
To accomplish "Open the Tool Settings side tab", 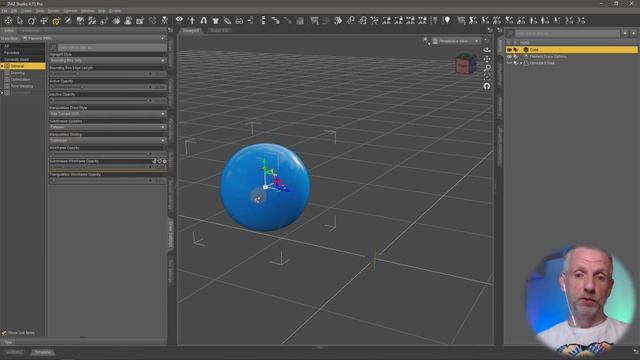I will 171,271.
